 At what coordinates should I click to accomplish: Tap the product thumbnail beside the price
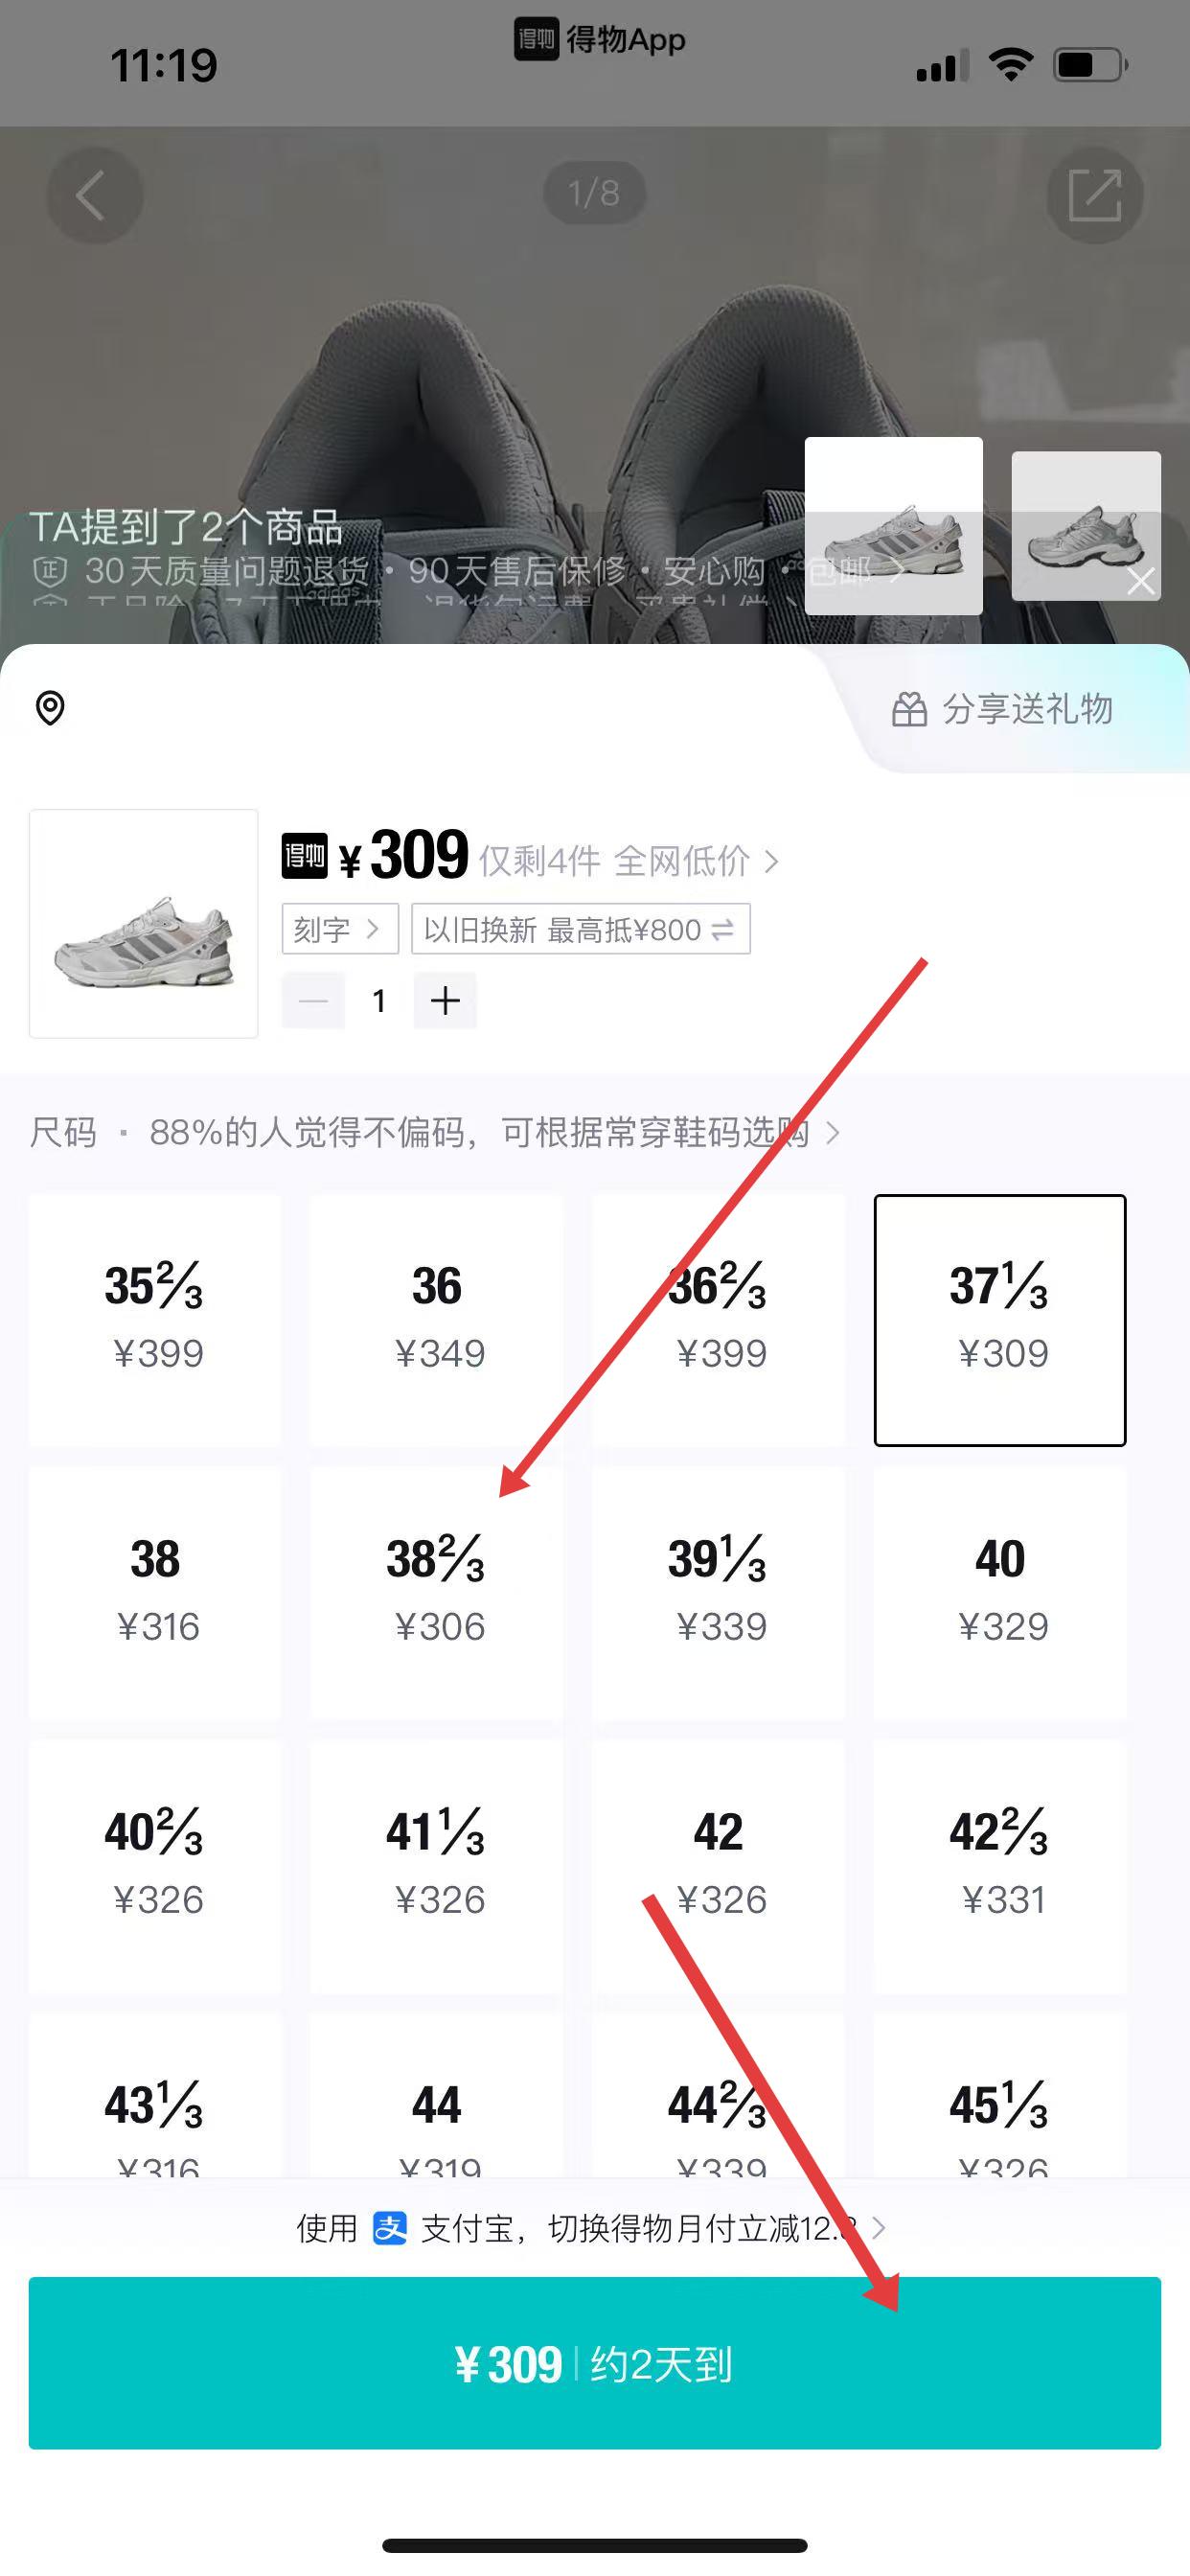(144, 923)
